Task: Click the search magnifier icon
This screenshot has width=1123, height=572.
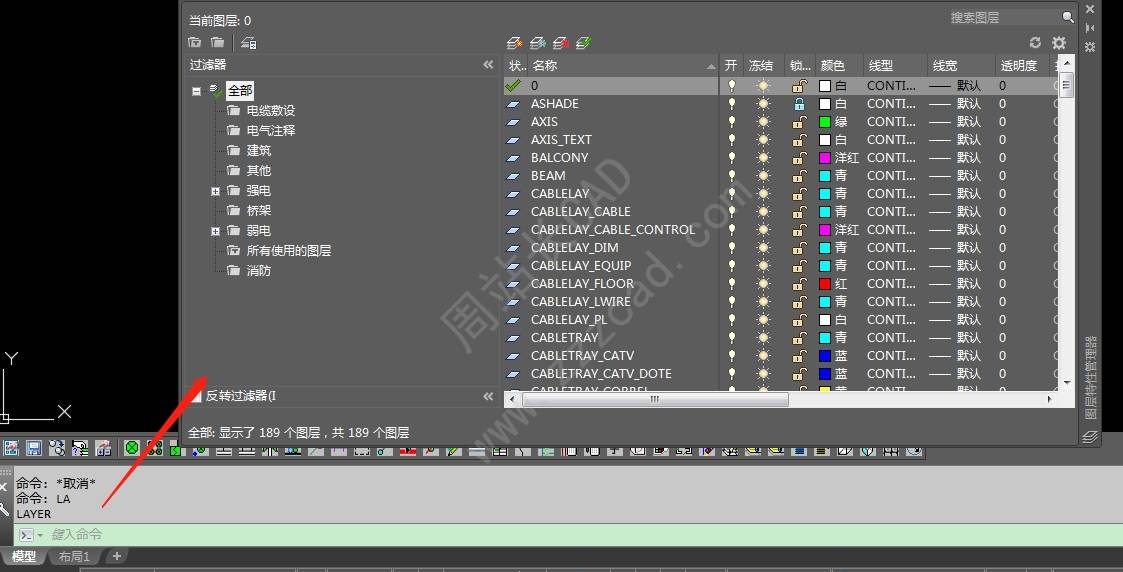Action: click(x=1068, y=17)
